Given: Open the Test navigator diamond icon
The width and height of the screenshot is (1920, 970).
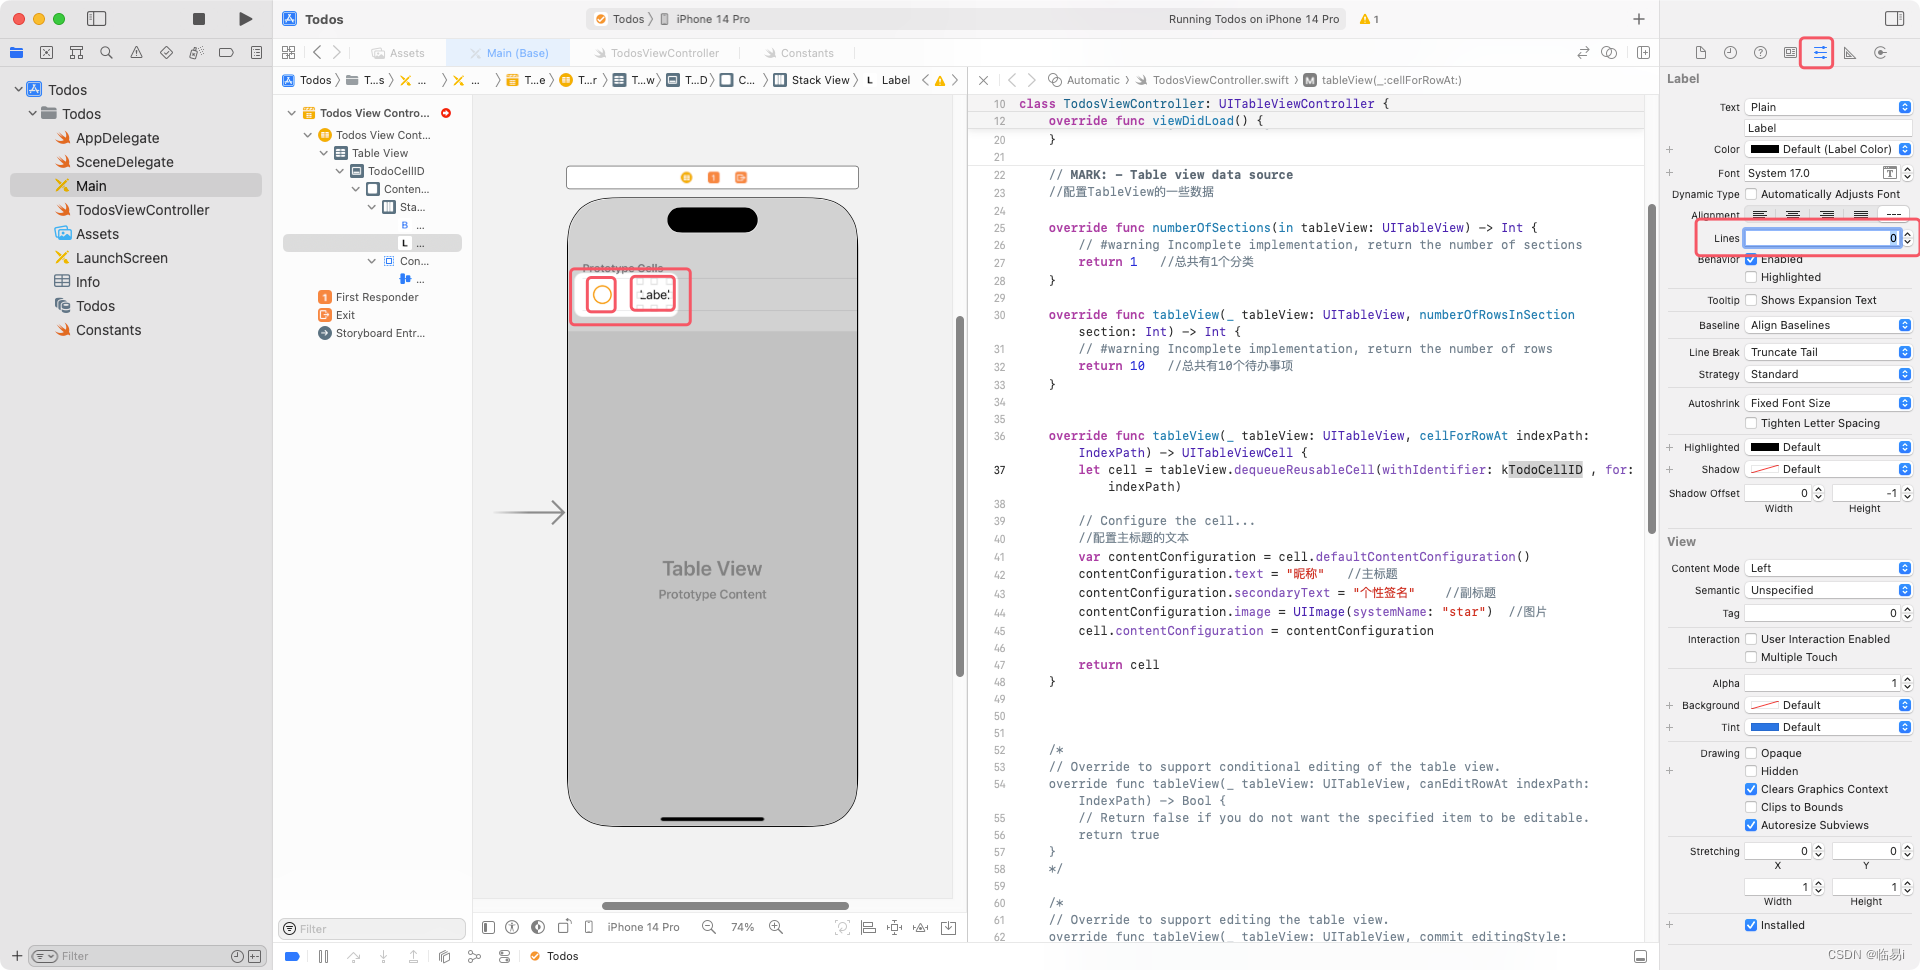Looking at the screenshot, I should point(167,53).
